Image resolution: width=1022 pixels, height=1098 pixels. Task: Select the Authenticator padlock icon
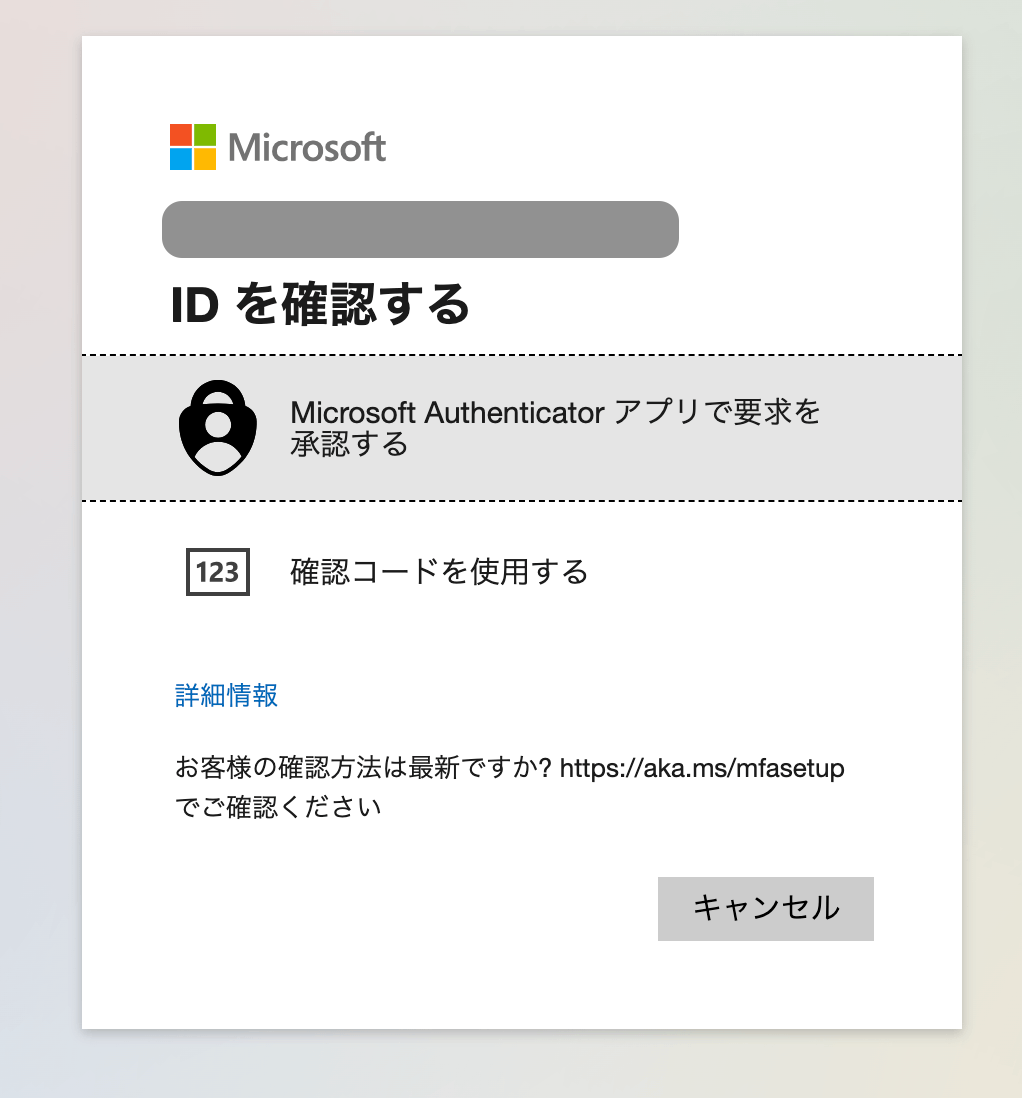tap(217, 427)
